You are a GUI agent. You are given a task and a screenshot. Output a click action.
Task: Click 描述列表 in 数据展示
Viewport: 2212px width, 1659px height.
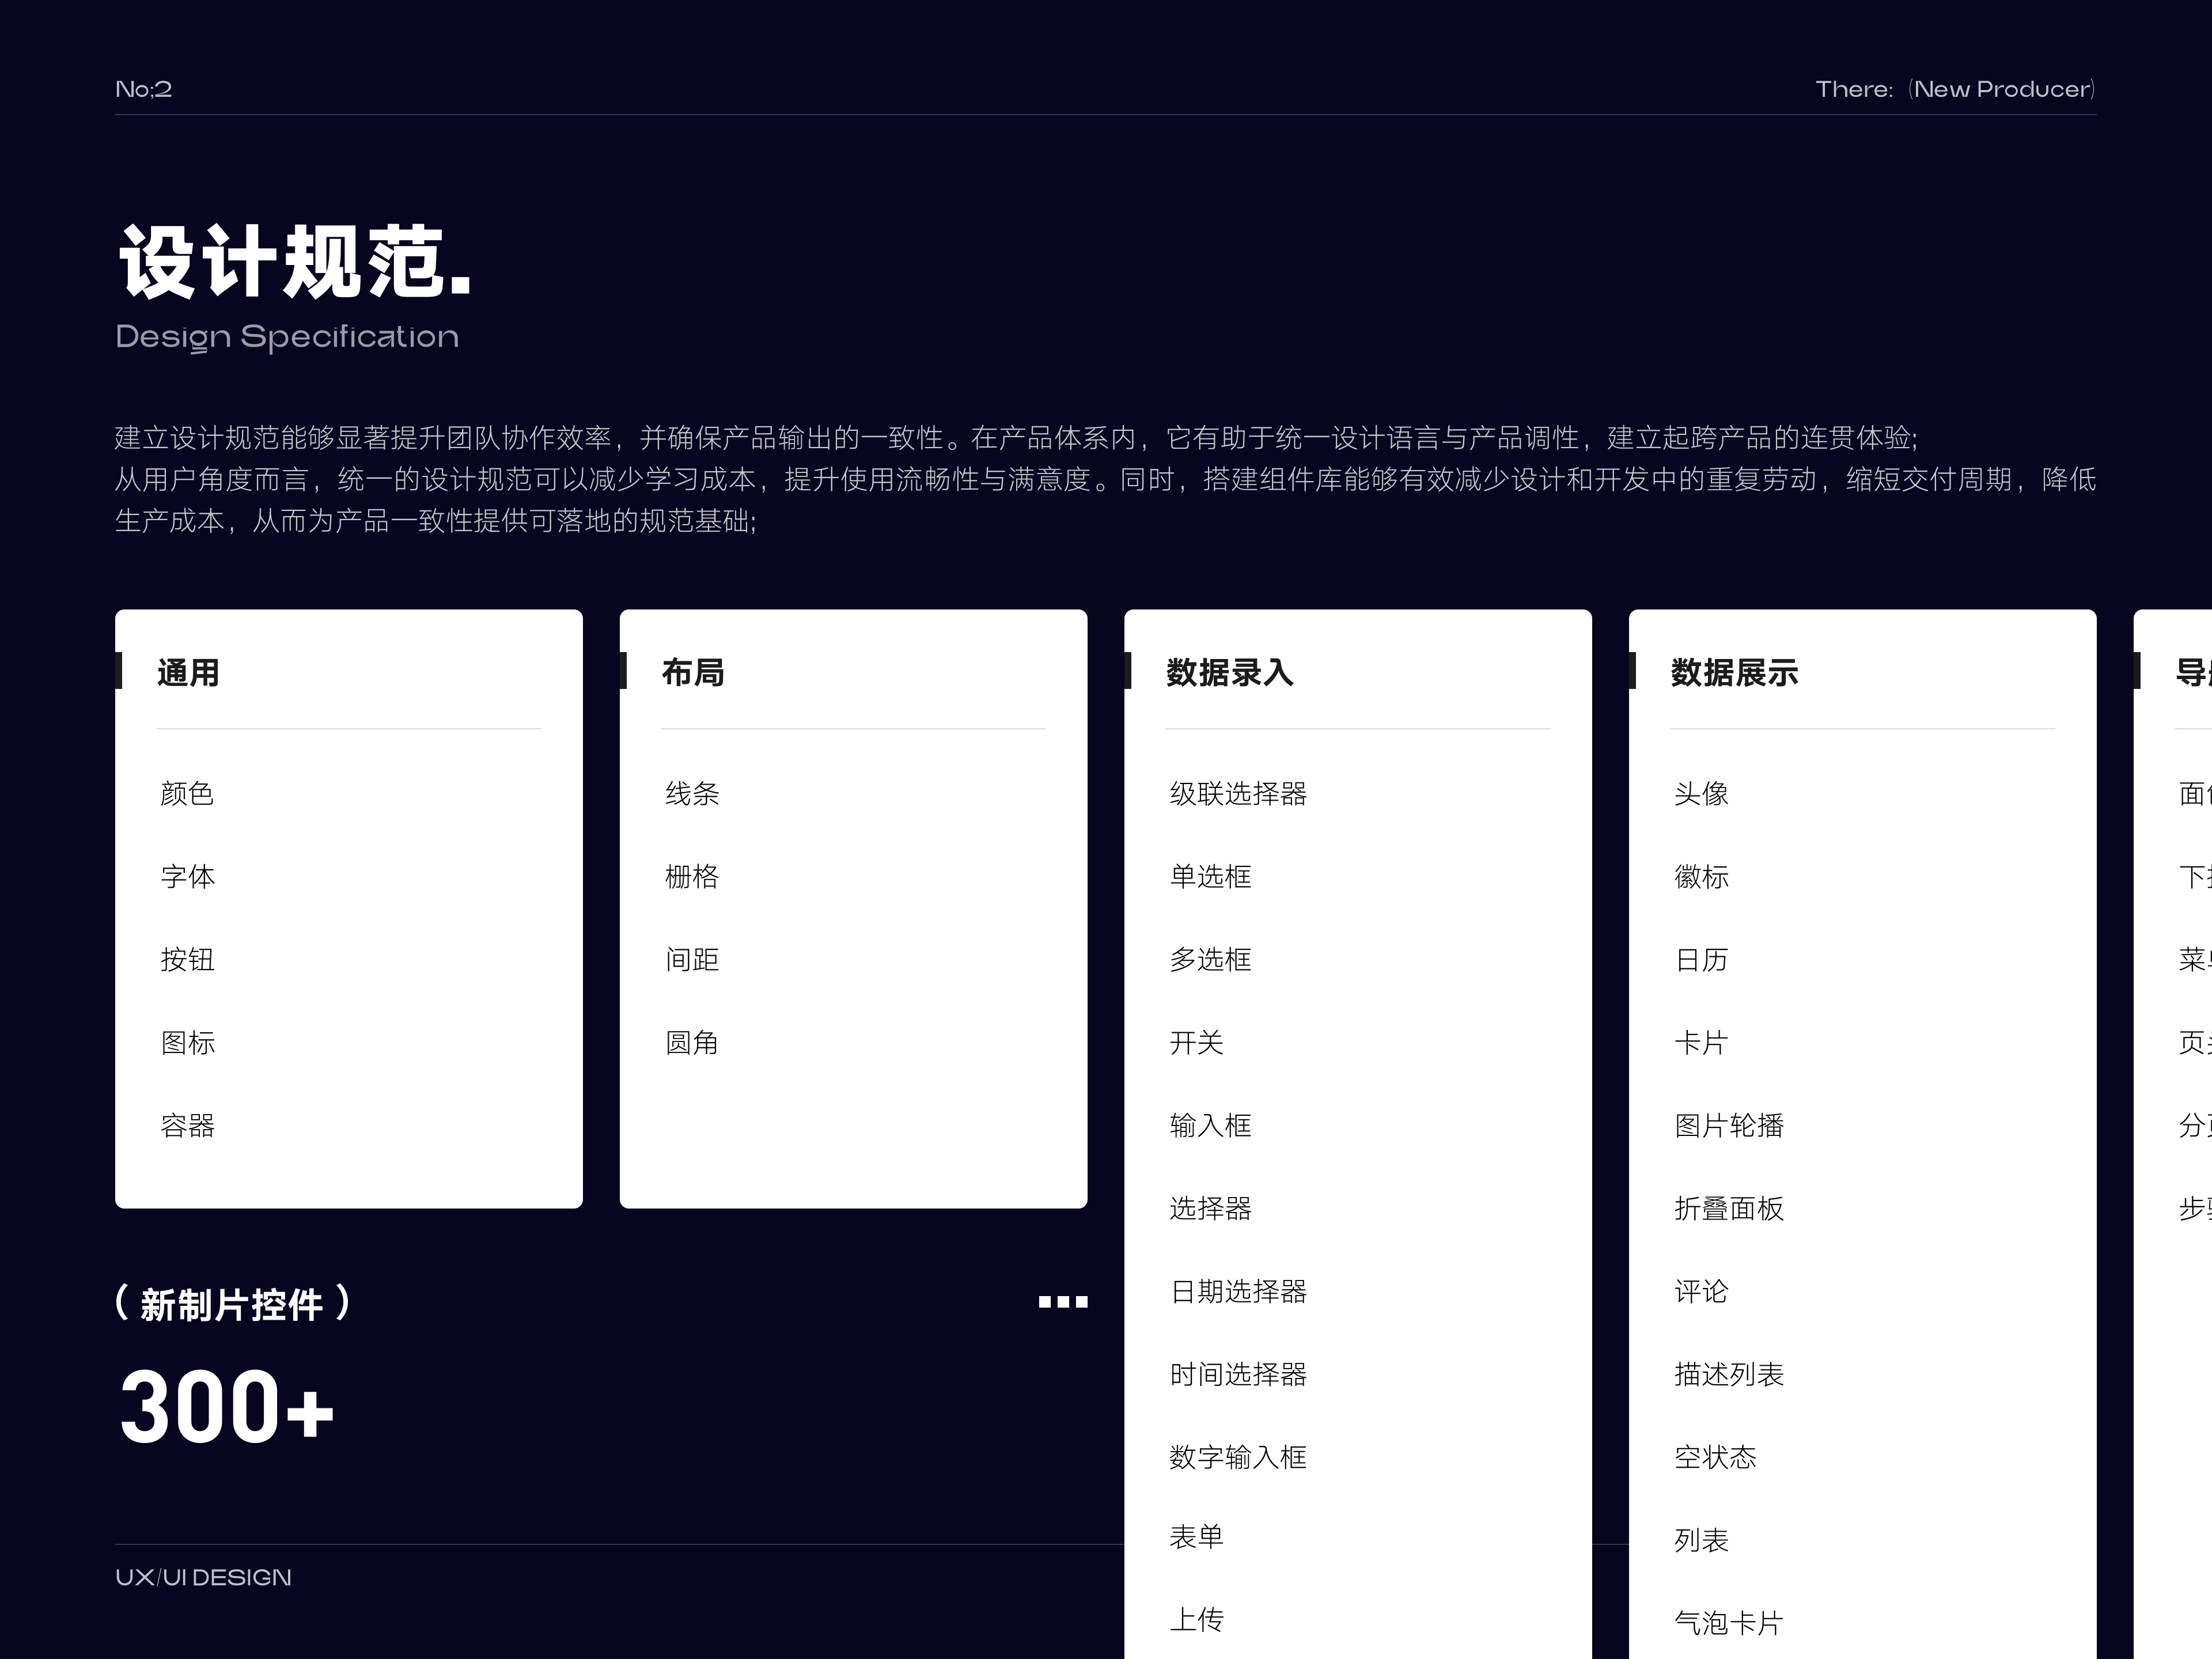pos(1729,1374)
